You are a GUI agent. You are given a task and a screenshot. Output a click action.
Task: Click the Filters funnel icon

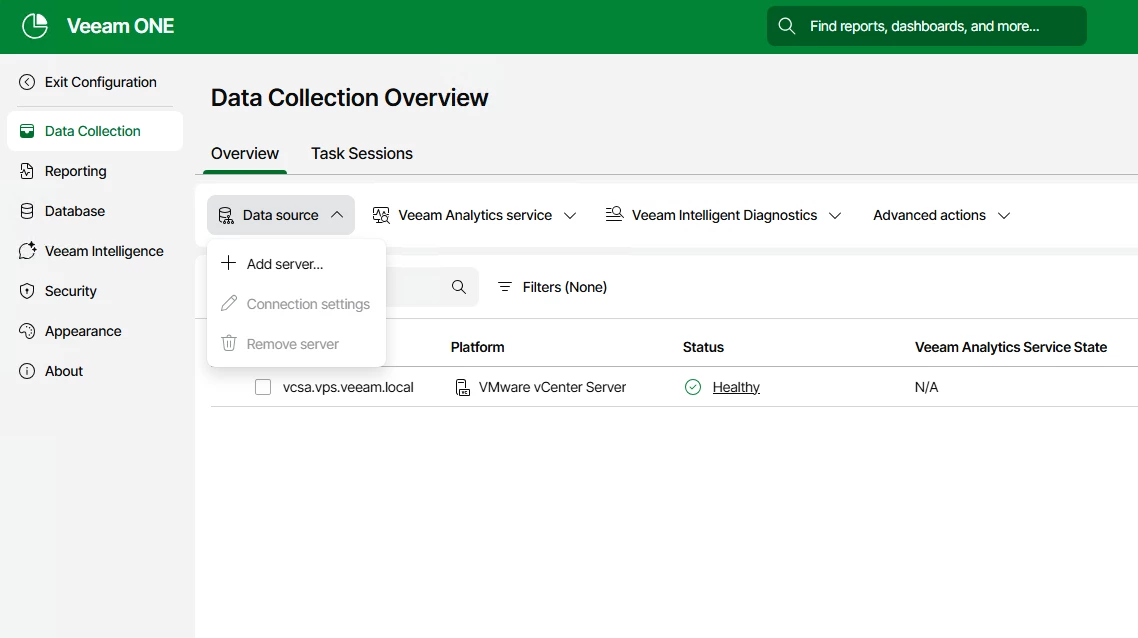(x=504, y=287)
